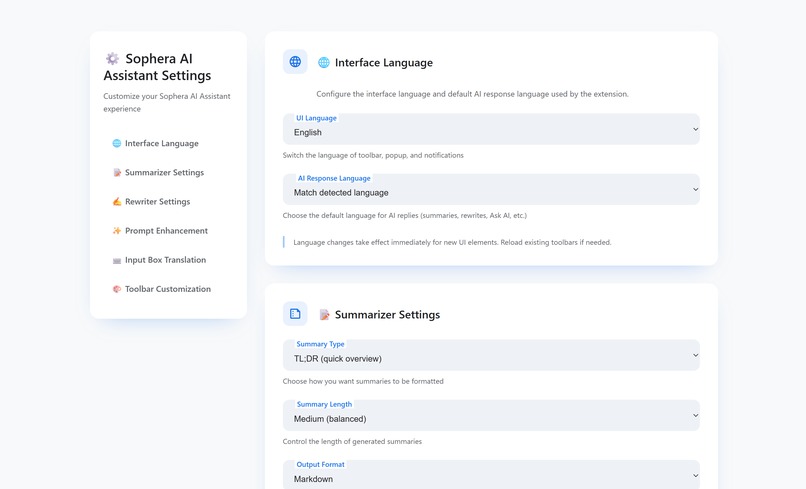
Task: Navigate to Rewriter Settings in sidebar
Action: (x=157, y=202)
